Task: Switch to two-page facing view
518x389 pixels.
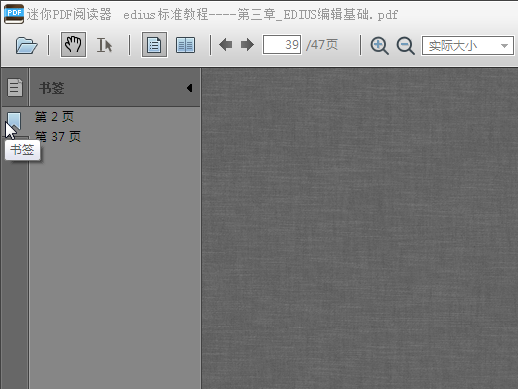Action: click(185, 45)
